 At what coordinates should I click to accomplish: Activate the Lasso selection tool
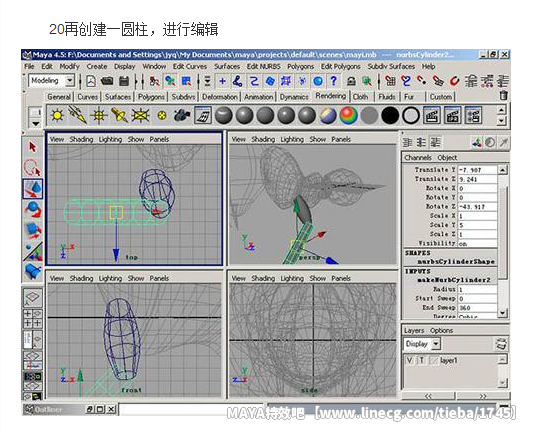point(32,167)
